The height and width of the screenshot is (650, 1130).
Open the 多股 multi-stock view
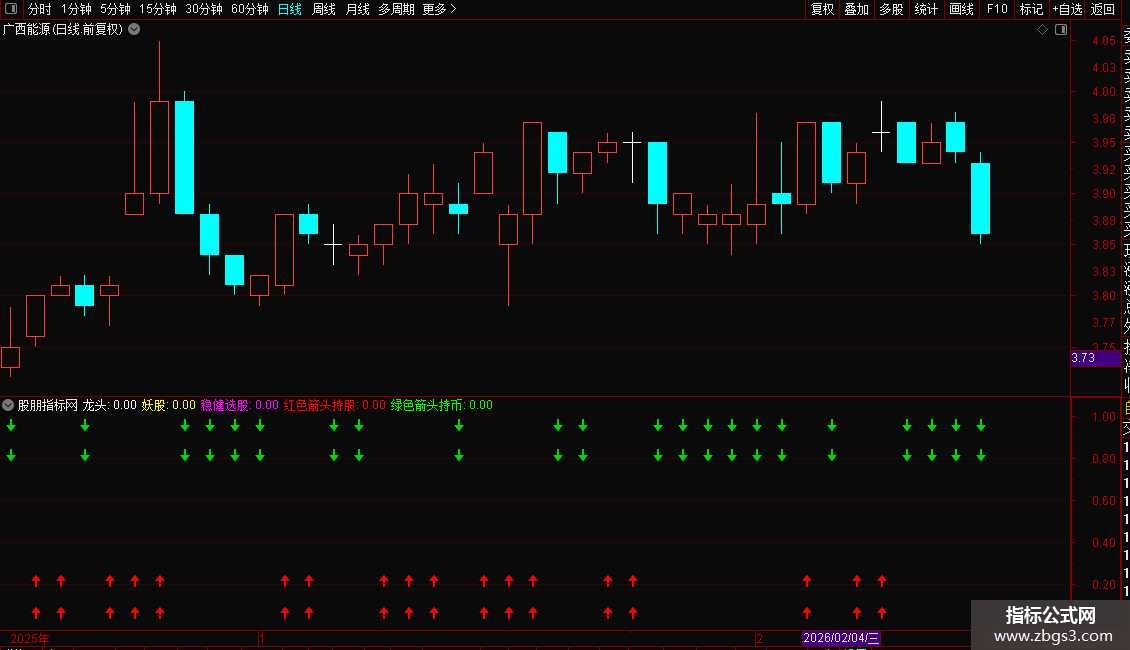pos(891,9)
